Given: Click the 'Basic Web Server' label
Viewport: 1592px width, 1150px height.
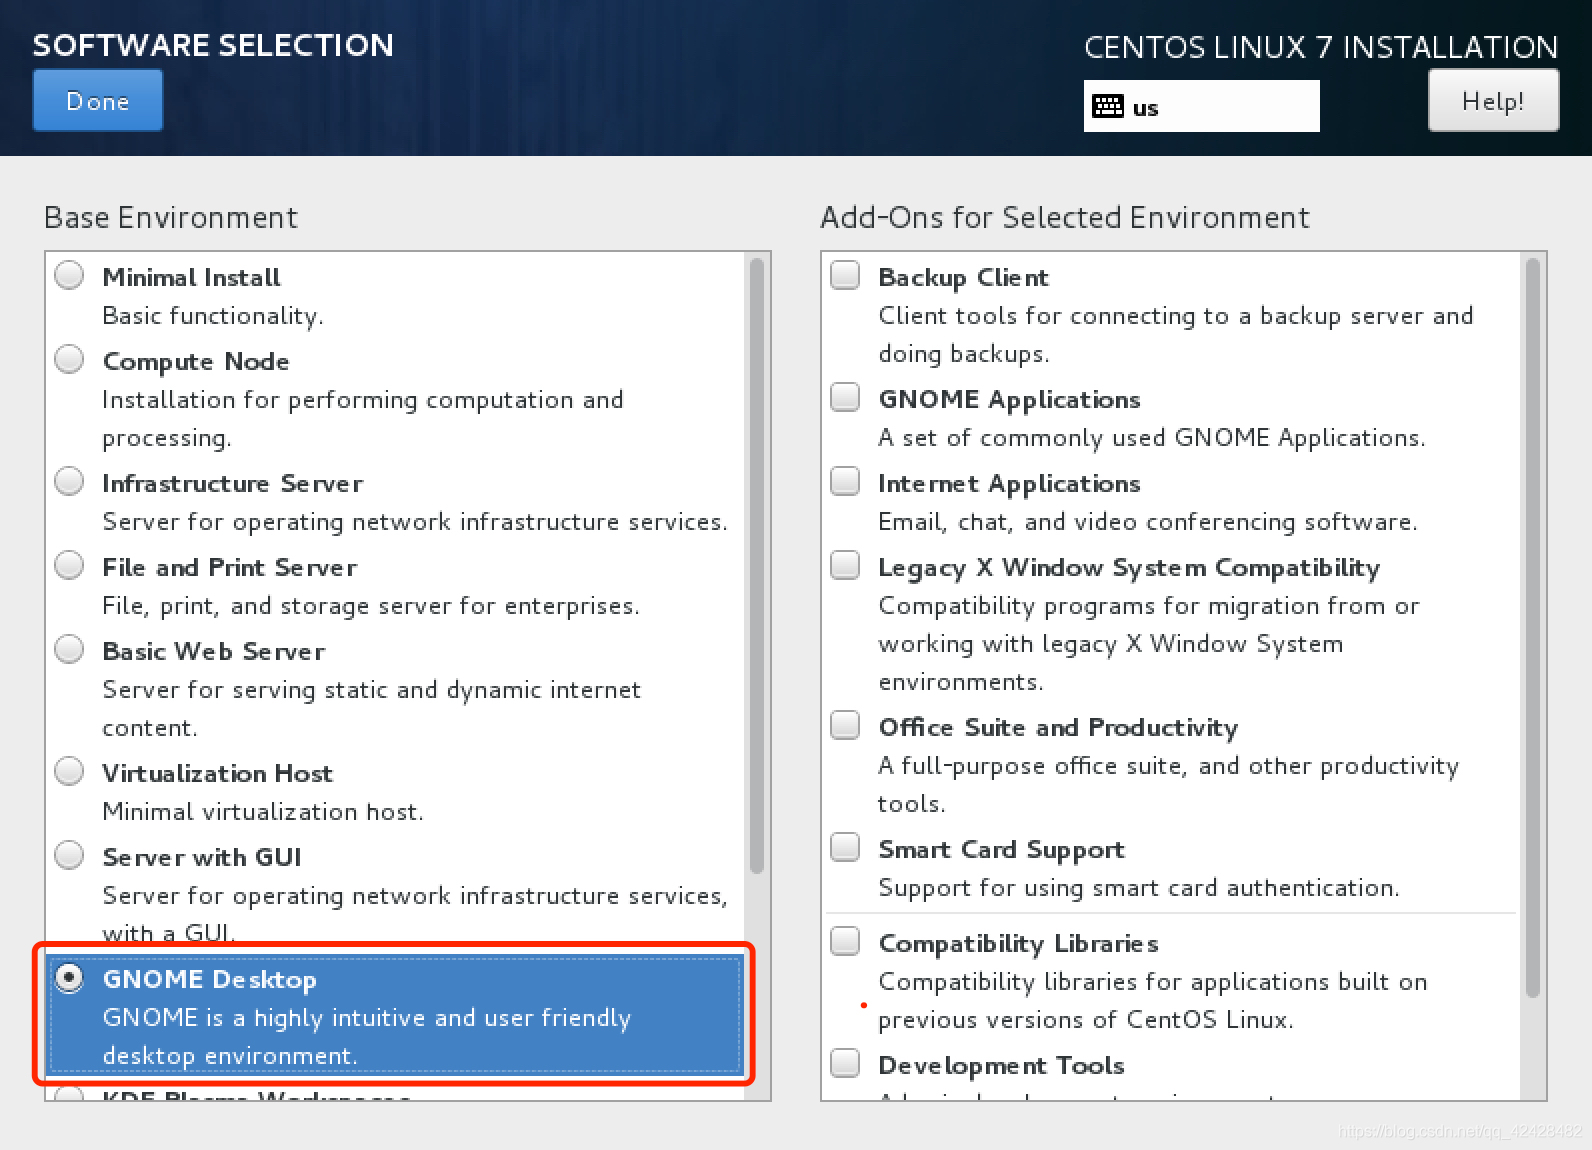Looking at the screenshot, I should click(214, 651).
